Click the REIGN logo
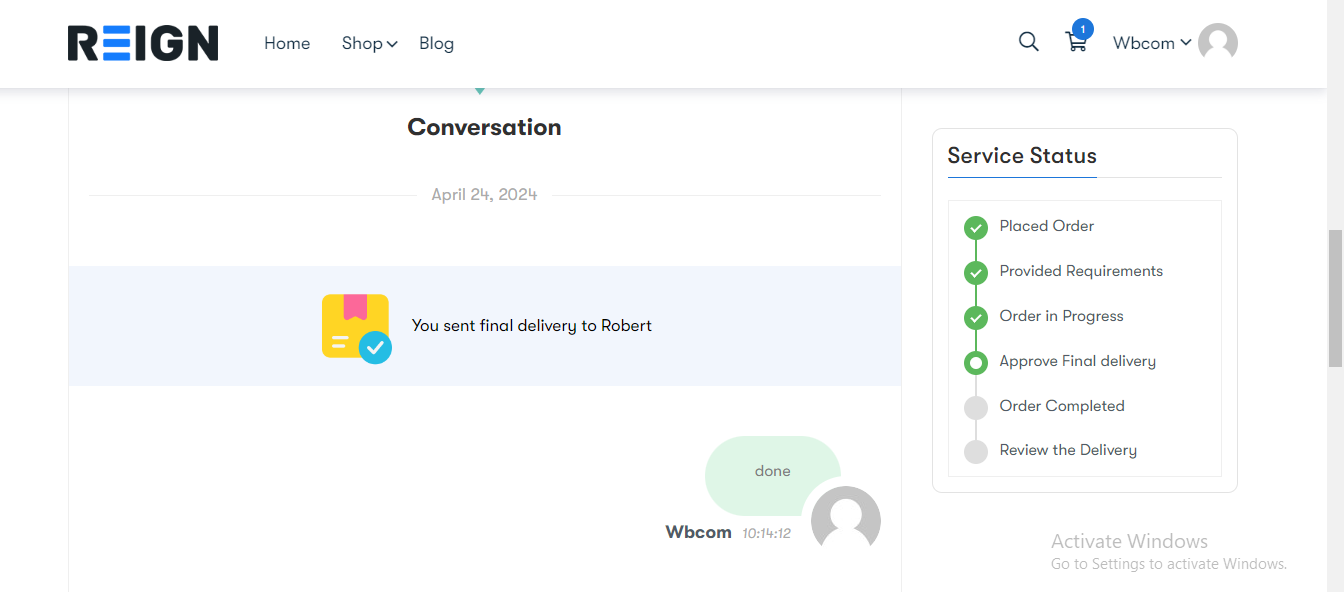Viewport: 1344px width, 592px height. [x=143, y=43]
